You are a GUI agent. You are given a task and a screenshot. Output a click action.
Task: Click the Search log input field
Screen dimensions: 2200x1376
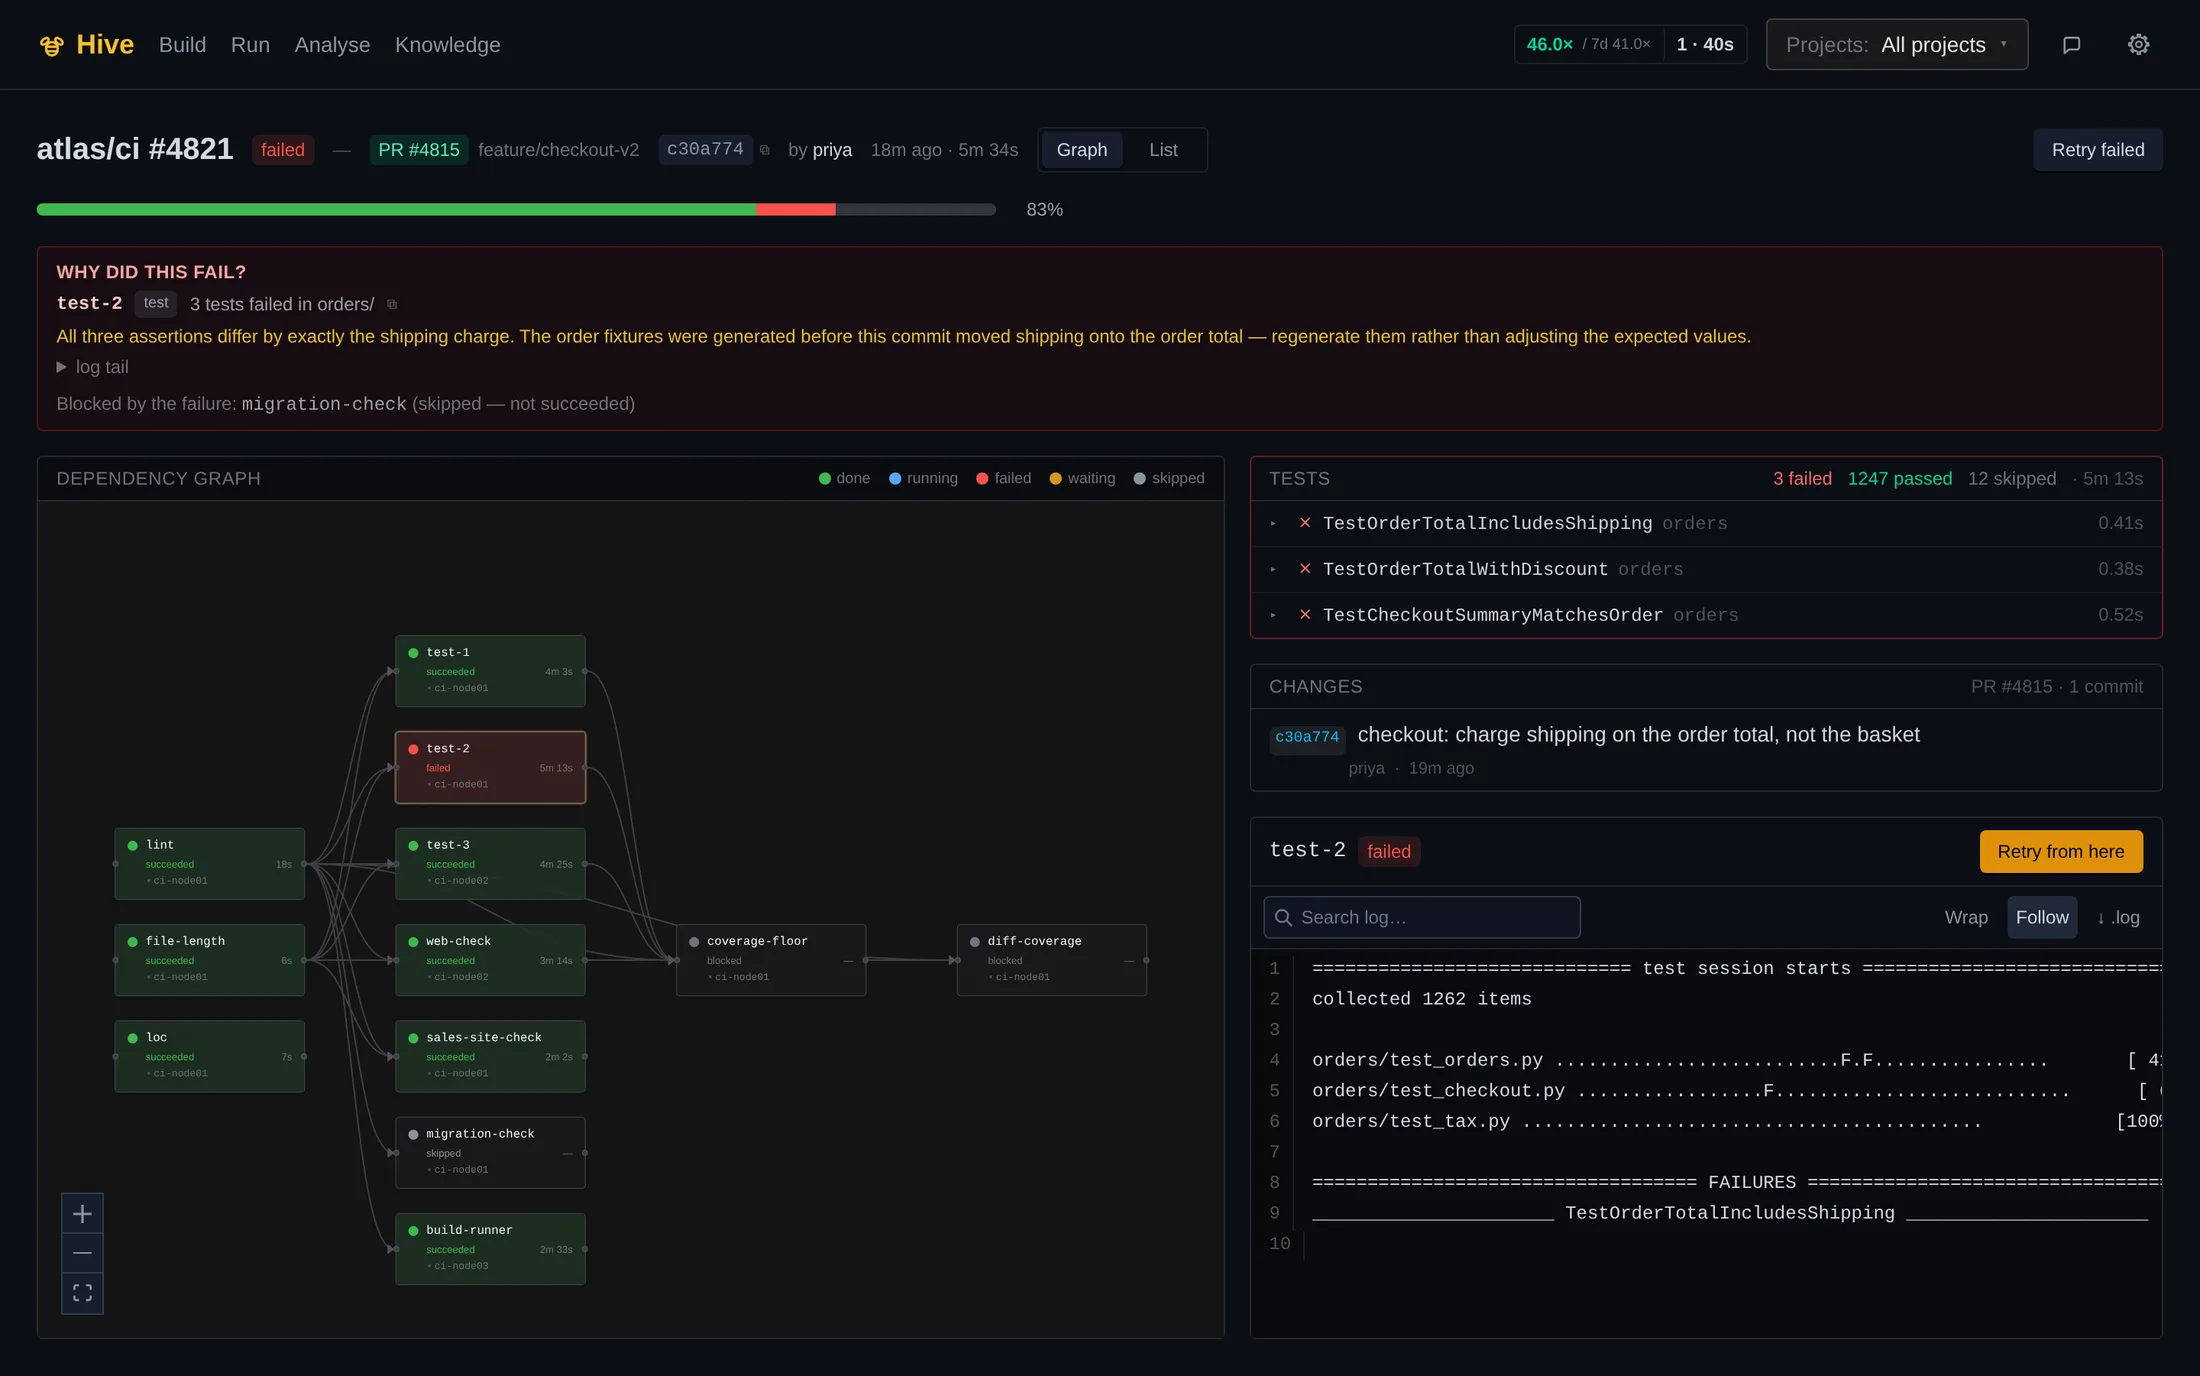[x=1422, y=917]
